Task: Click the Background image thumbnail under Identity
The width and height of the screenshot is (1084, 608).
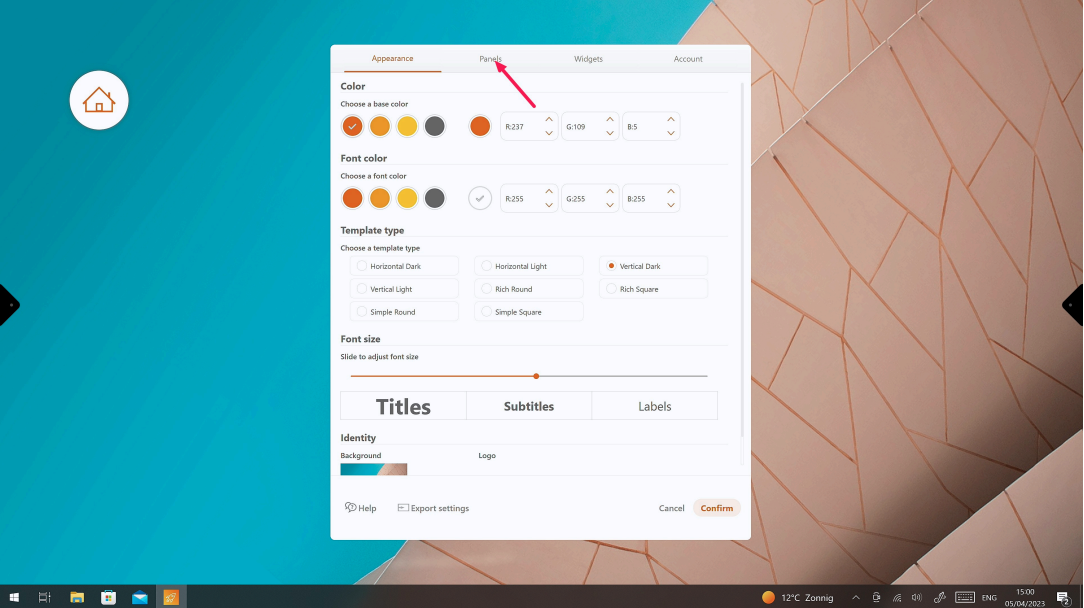Action: coord(373,469)
